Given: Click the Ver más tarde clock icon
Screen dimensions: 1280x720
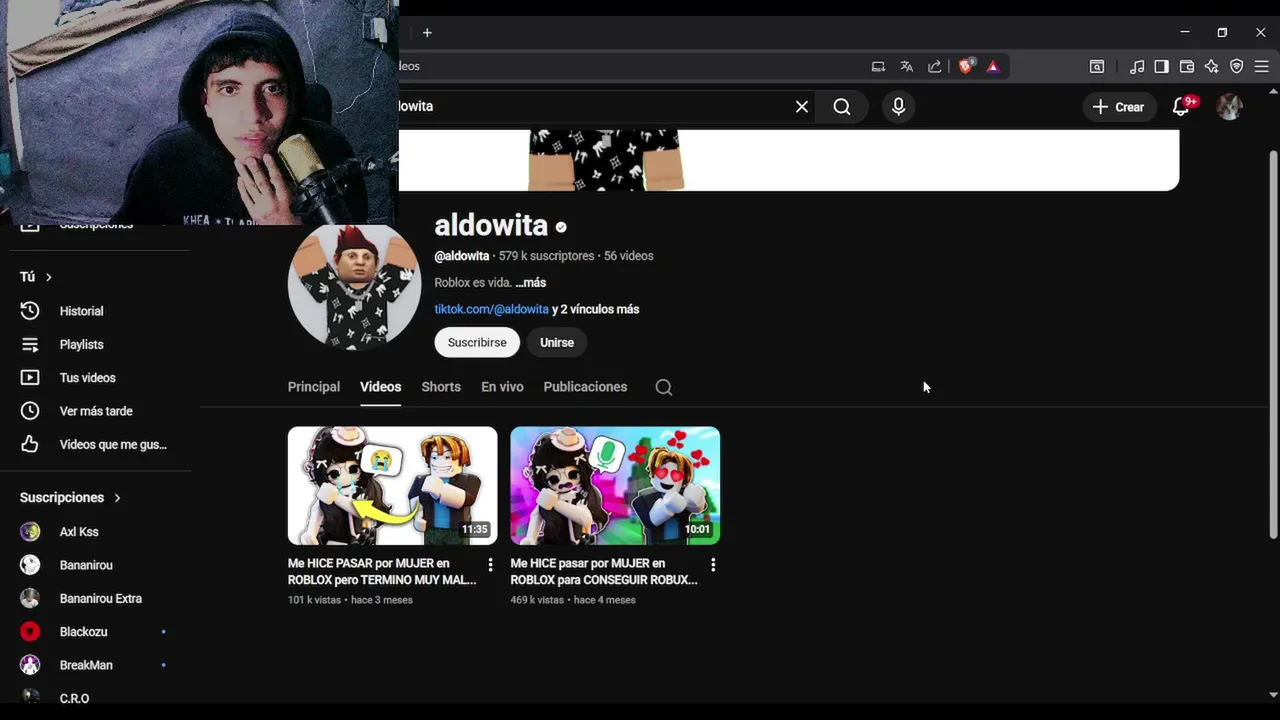Looking at the screenshot, I should click(30, 411).
